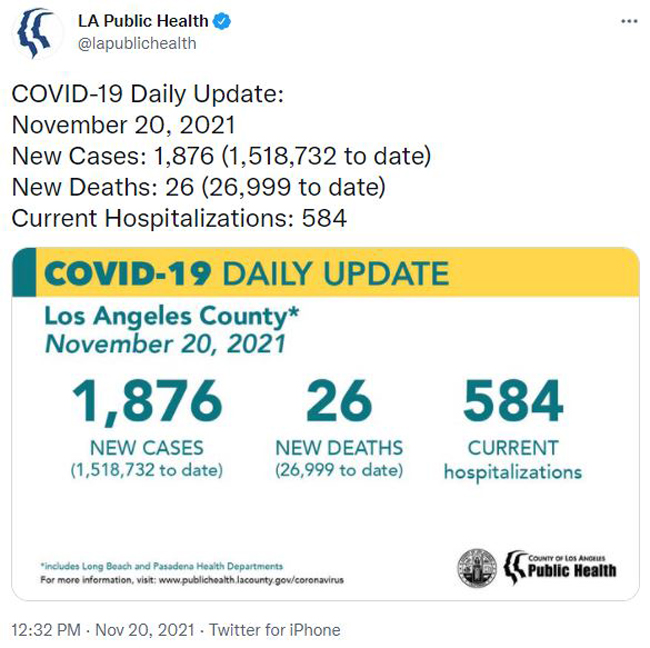Screen dimensions: 650x648
Task: Open the @lapublichealth handle link
Action: [137, 44]
